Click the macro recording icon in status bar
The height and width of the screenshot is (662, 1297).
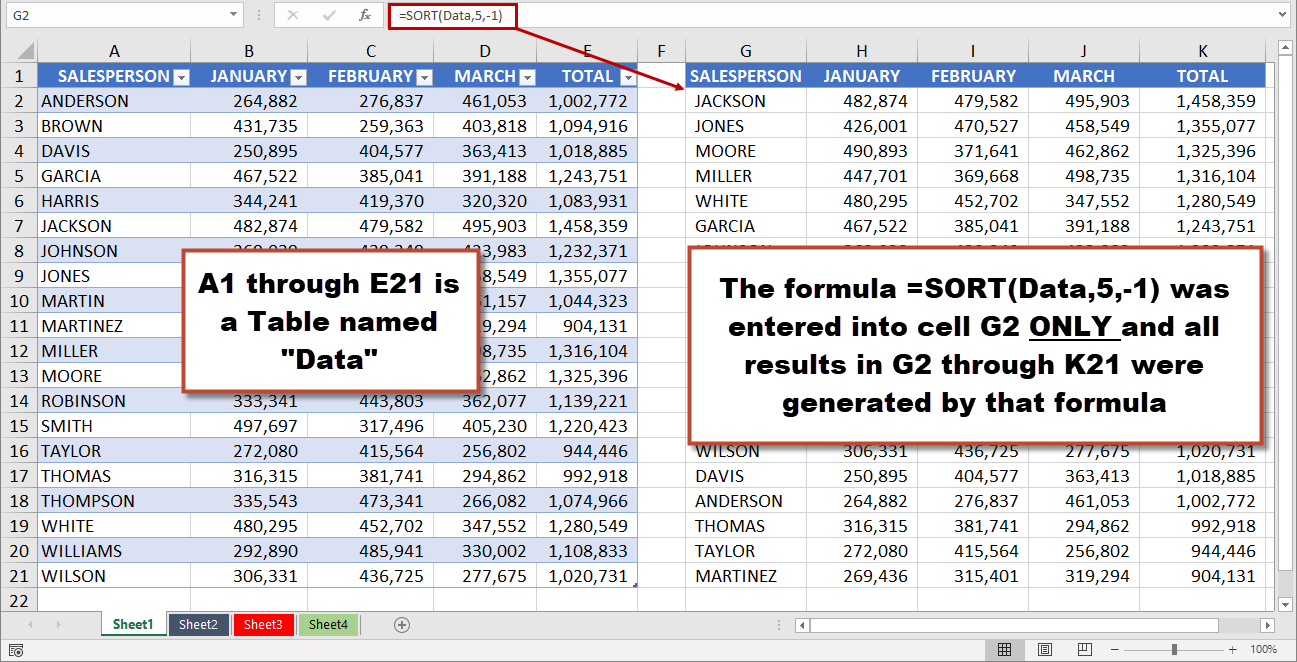(x=16, y=649)
